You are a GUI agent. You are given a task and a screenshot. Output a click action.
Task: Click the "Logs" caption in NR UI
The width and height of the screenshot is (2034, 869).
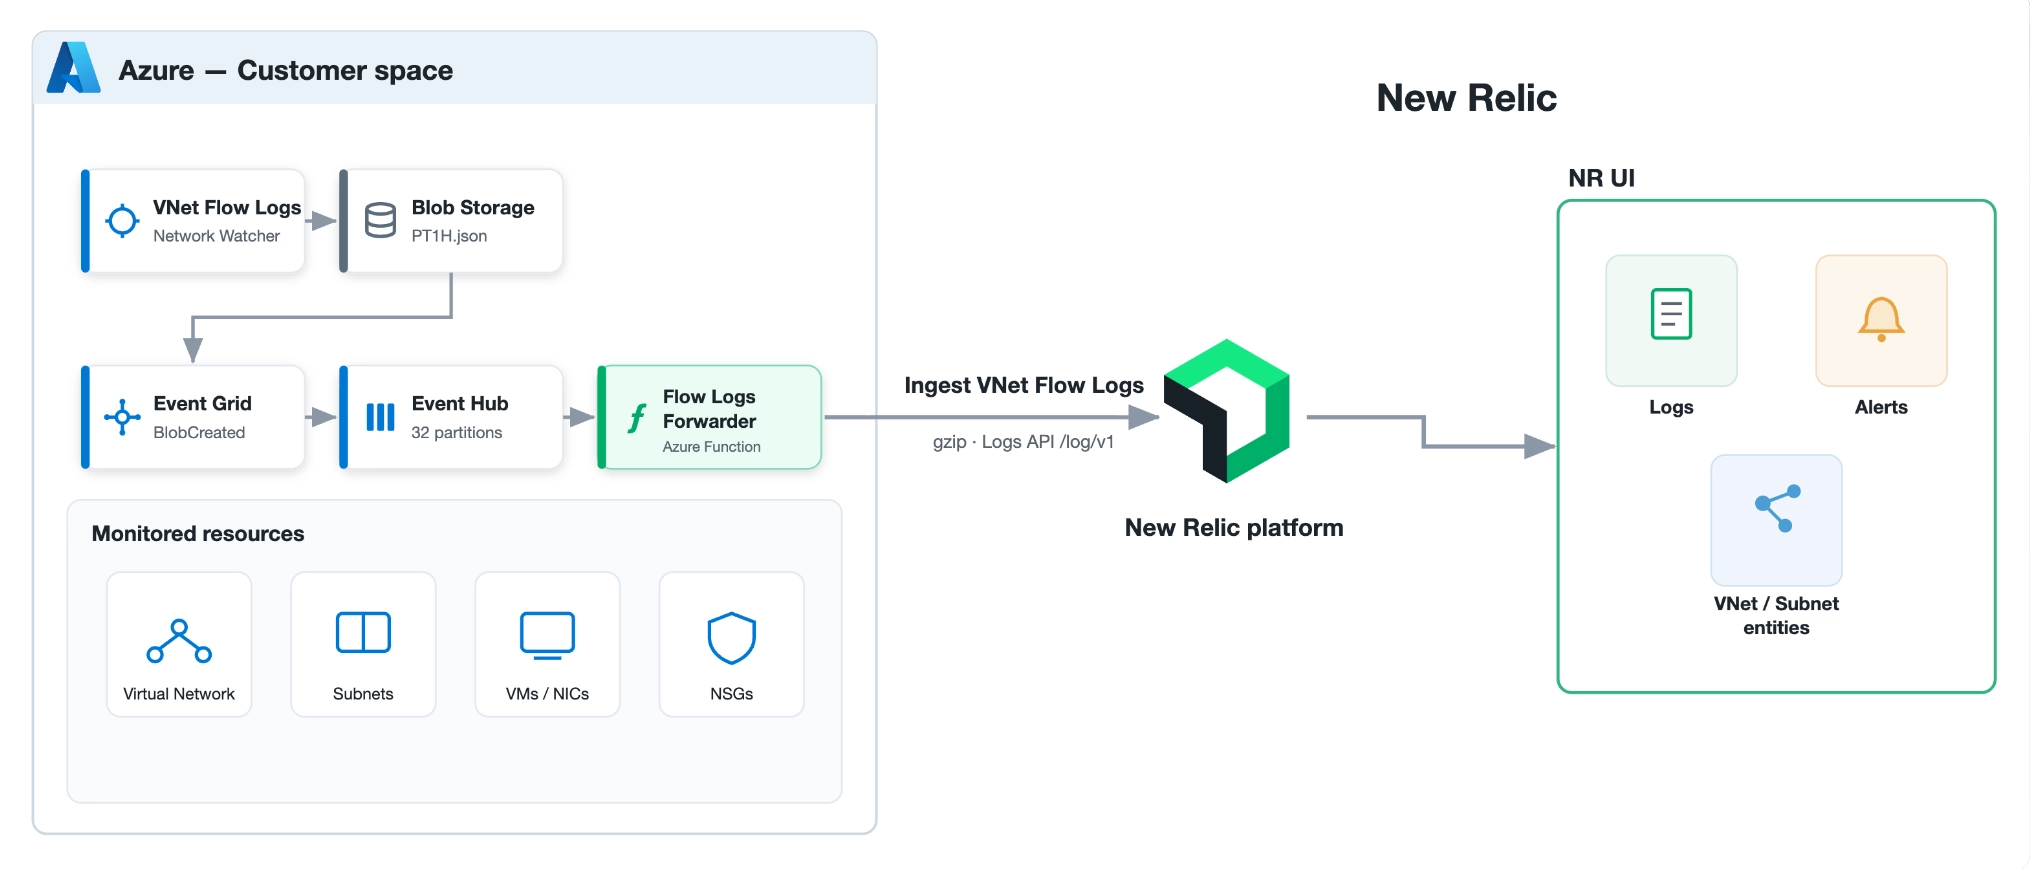point(1671,407)
